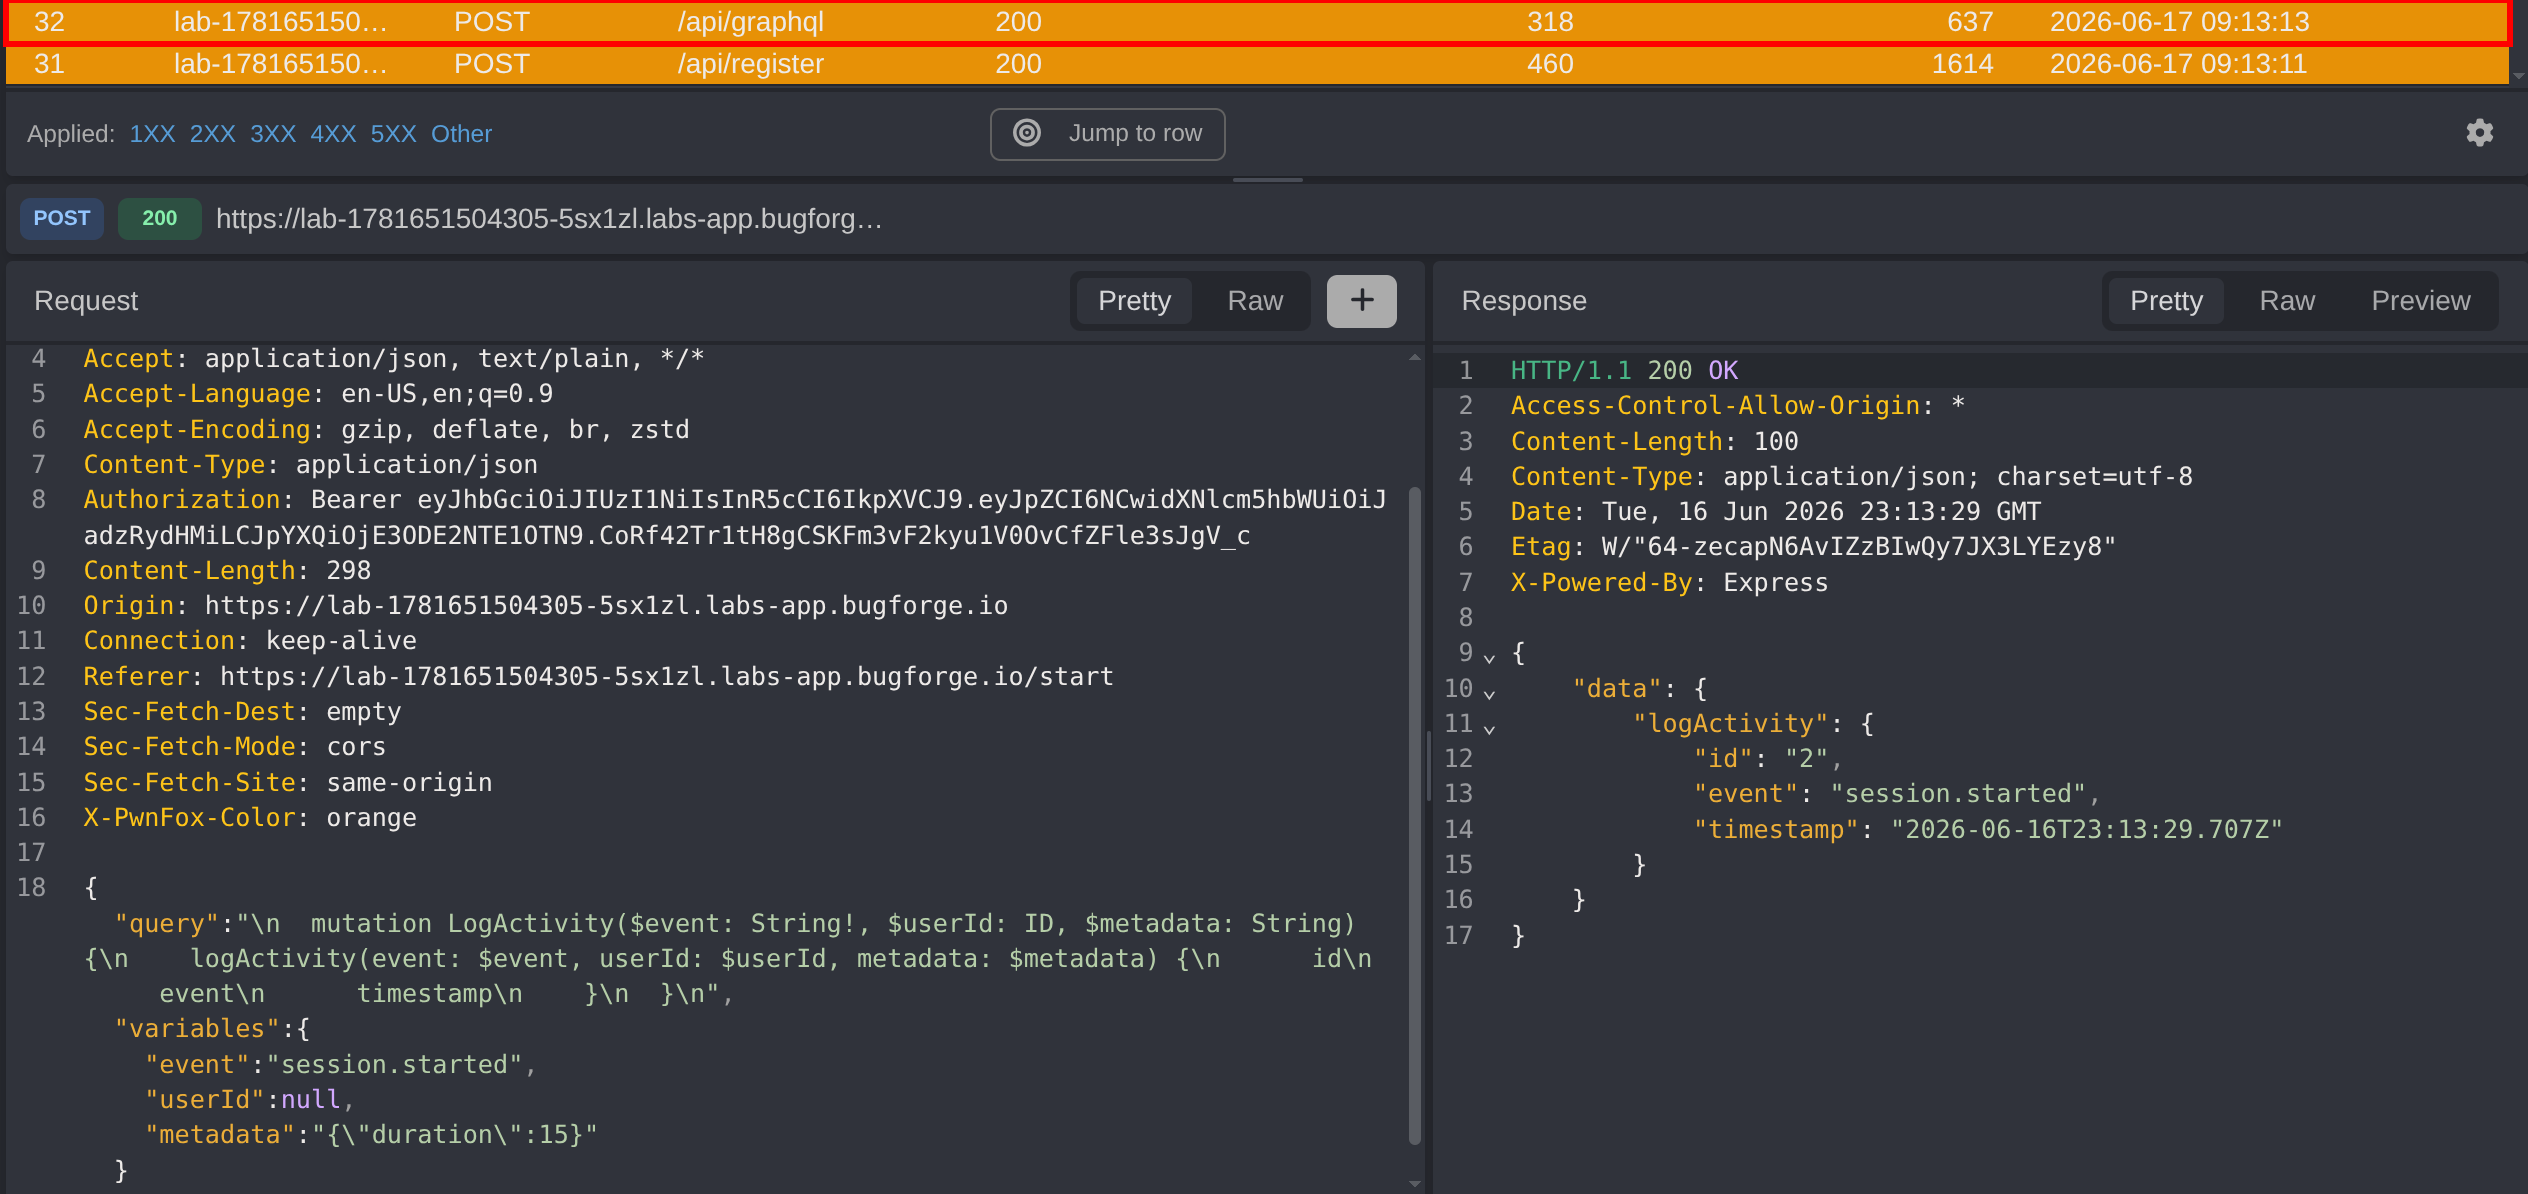The height and width of the screenshot is (1194, 2528).
Task: Click the X-Powered-By: Express header
Action: [1669, 583]
